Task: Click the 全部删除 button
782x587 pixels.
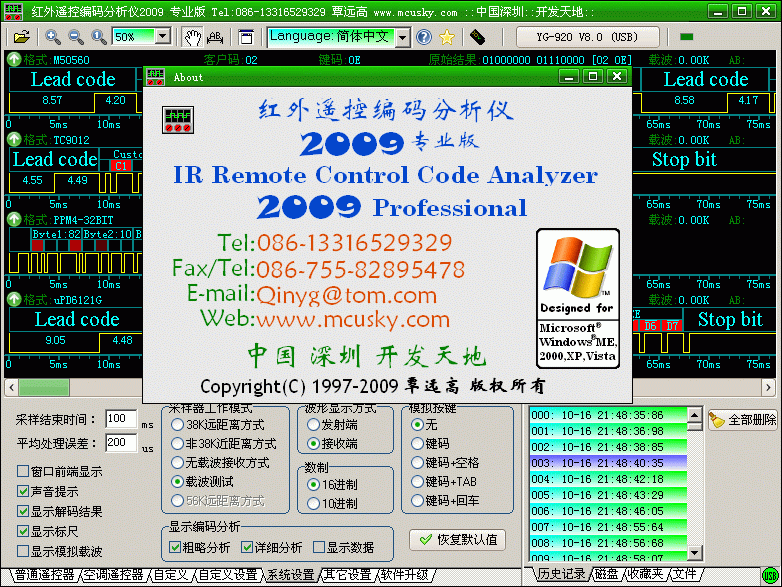Action: [x=743, y=420]
